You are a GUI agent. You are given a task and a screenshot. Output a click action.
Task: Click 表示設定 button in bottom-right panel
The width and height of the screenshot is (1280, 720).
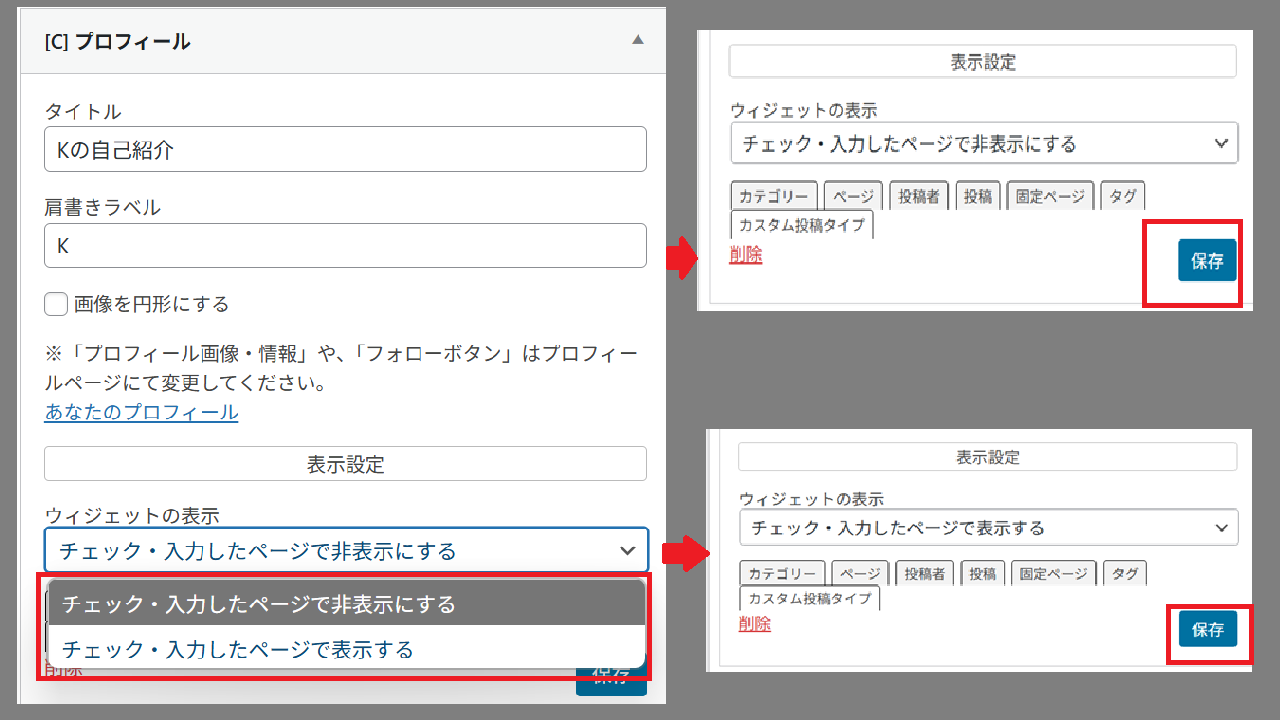[x=988, y=457]
